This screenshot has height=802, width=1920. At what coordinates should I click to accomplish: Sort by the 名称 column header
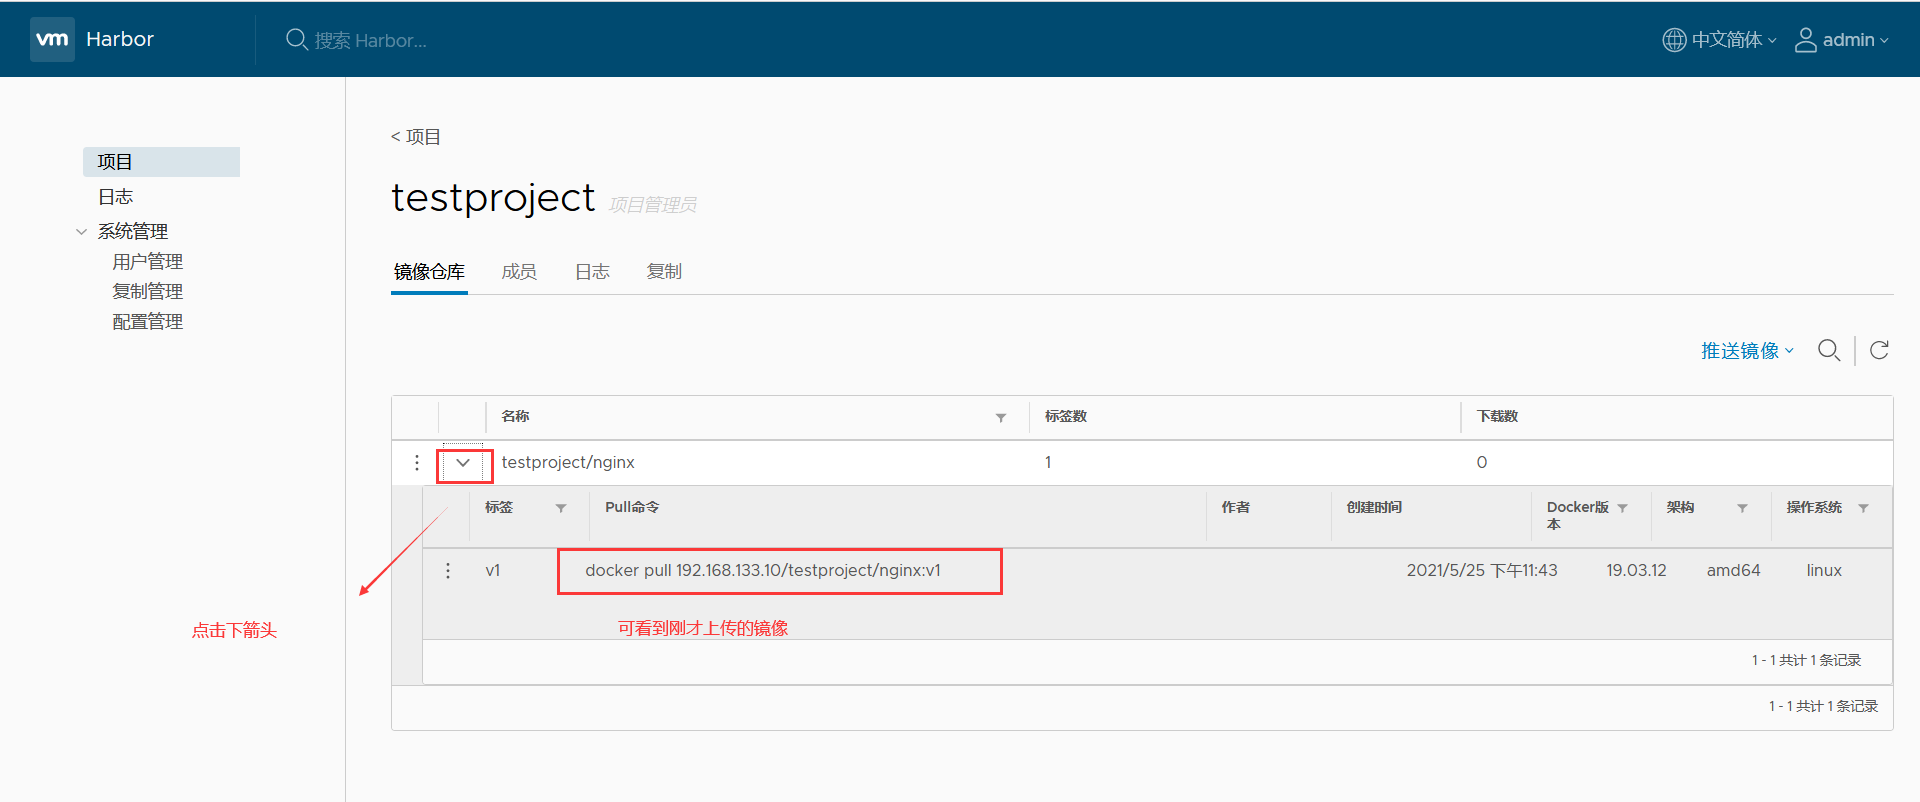point(515,416)
